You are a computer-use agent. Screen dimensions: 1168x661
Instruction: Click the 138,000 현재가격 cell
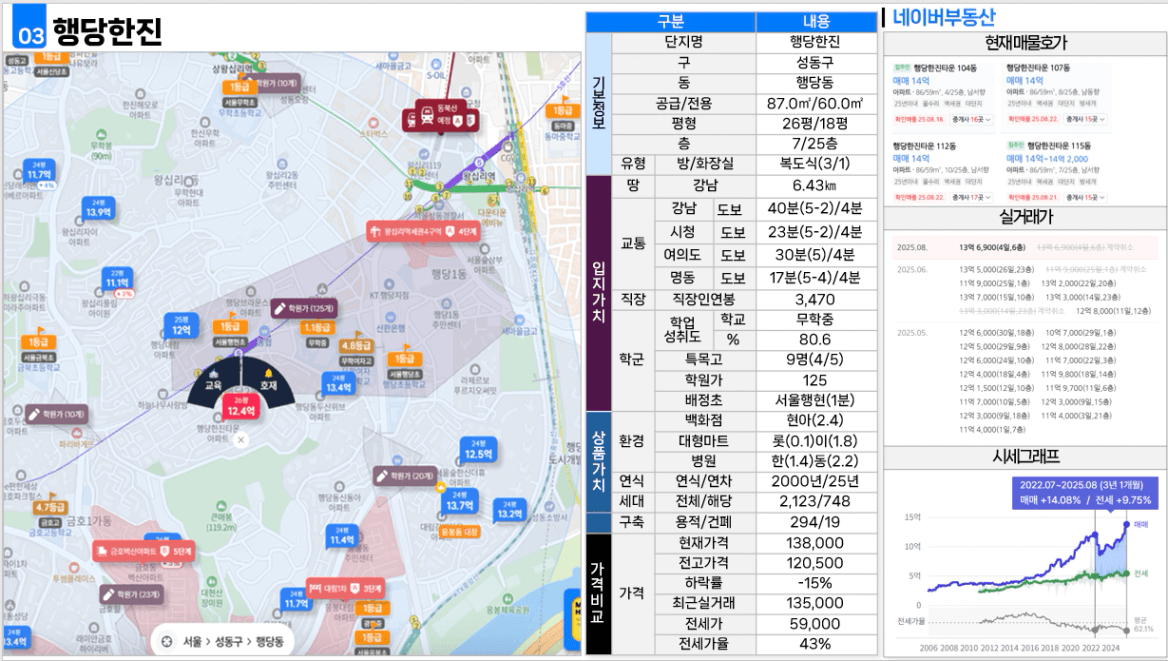click(x=815, y=543)
